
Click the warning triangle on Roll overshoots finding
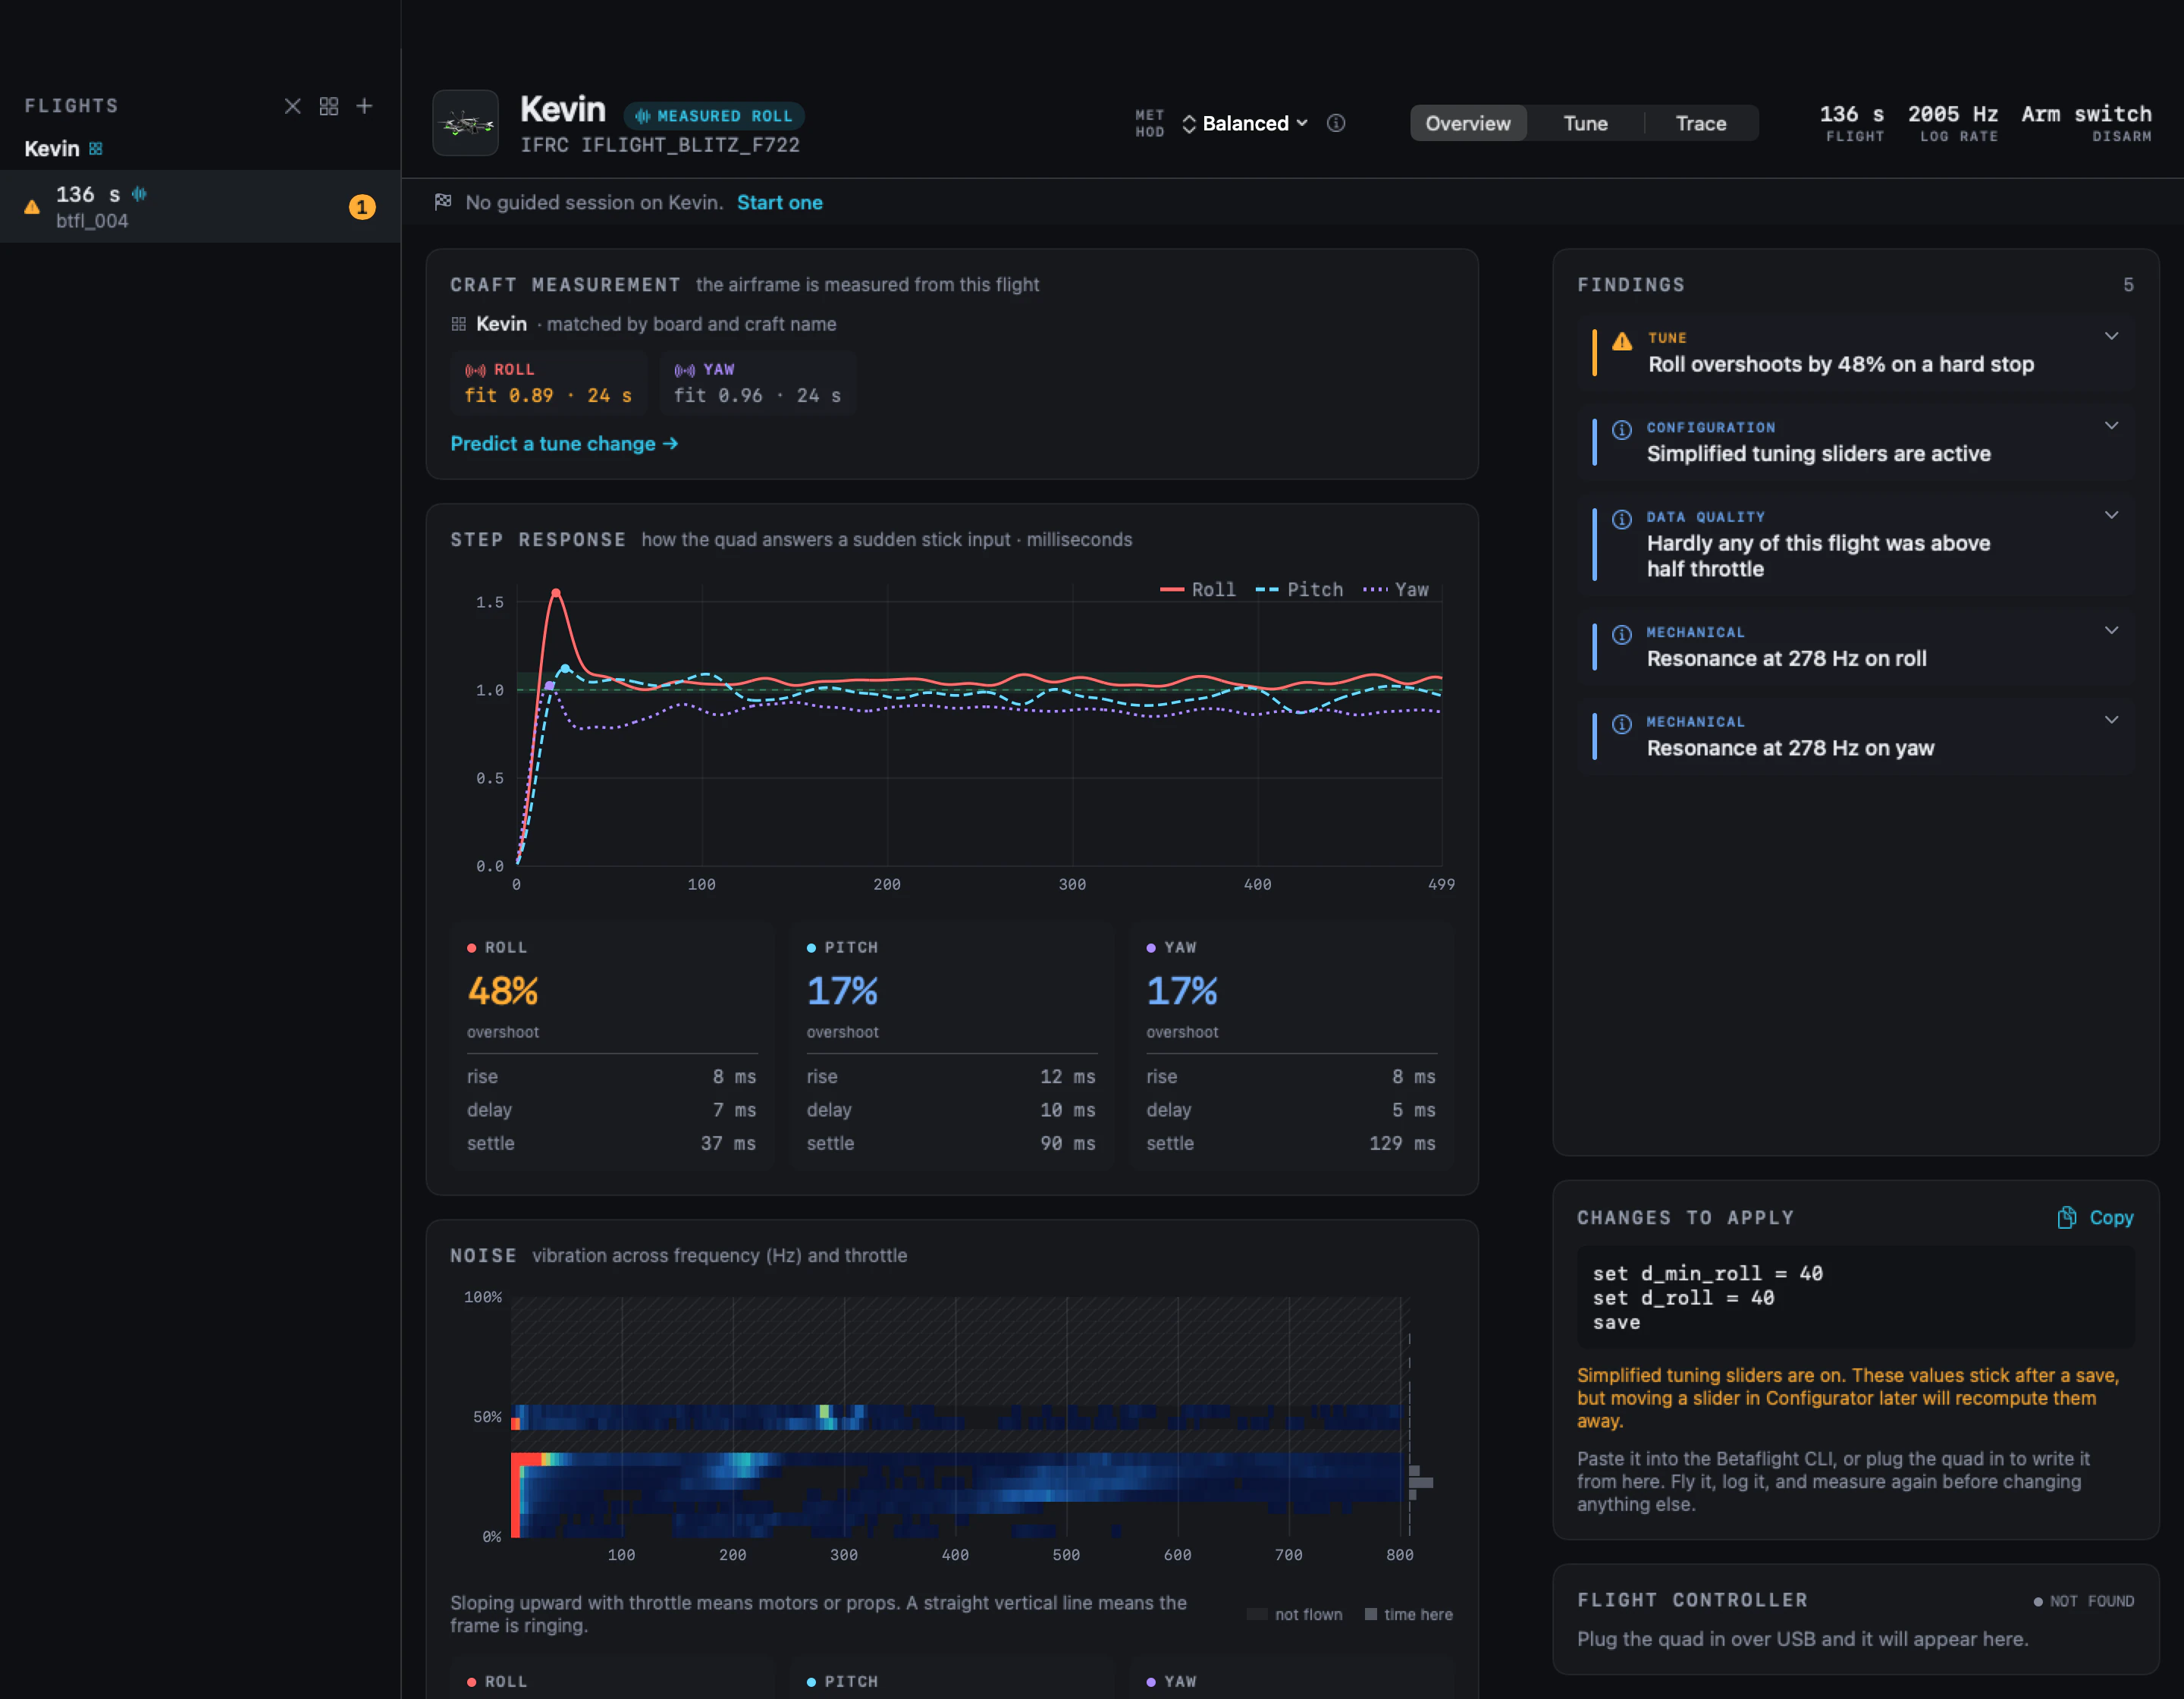pyautogui.click(x=1622, y=341)
